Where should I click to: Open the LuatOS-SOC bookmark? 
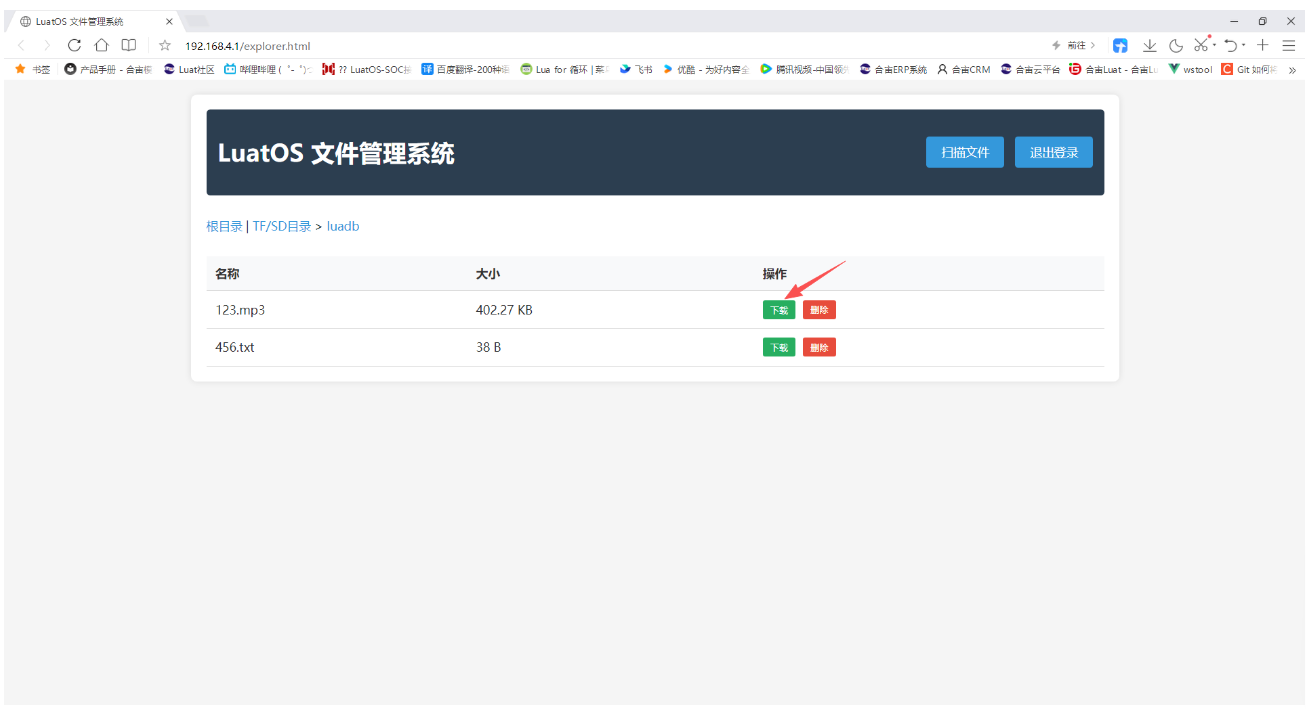click(366, 70)
